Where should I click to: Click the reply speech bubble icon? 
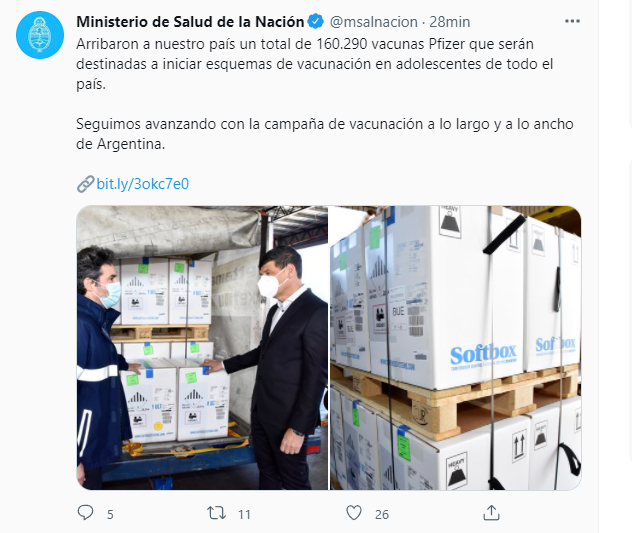(85, 512)
